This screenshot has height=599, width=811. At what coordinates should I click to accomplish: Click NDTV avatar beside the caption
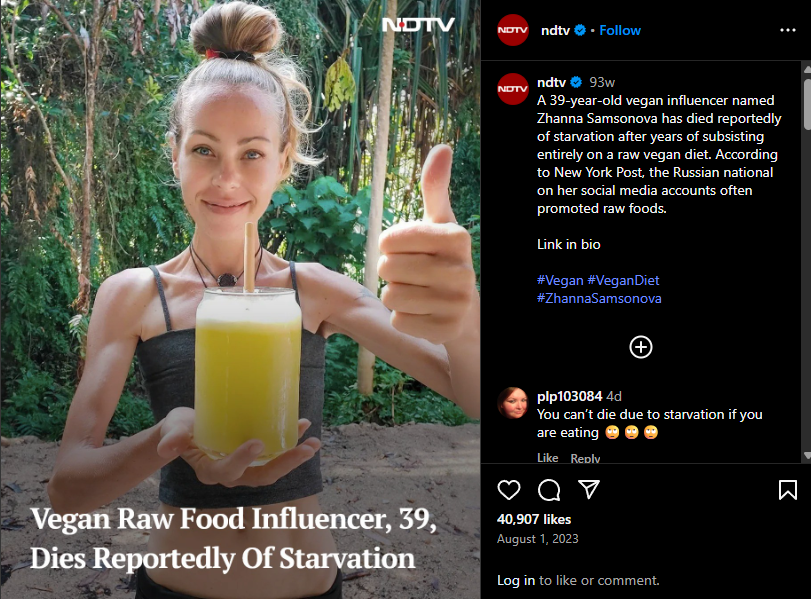click(513, 89)
